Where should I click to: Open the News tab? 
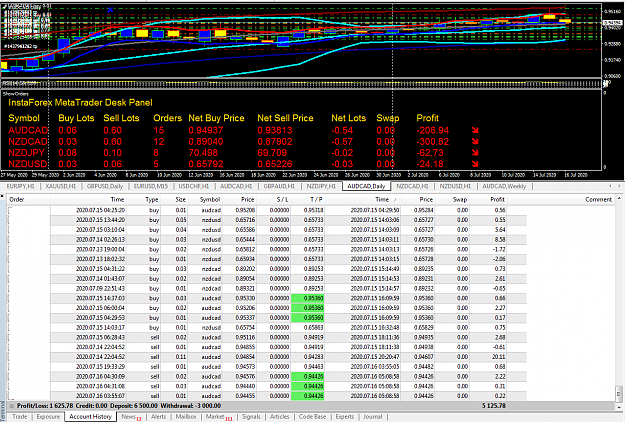[131, 417]
